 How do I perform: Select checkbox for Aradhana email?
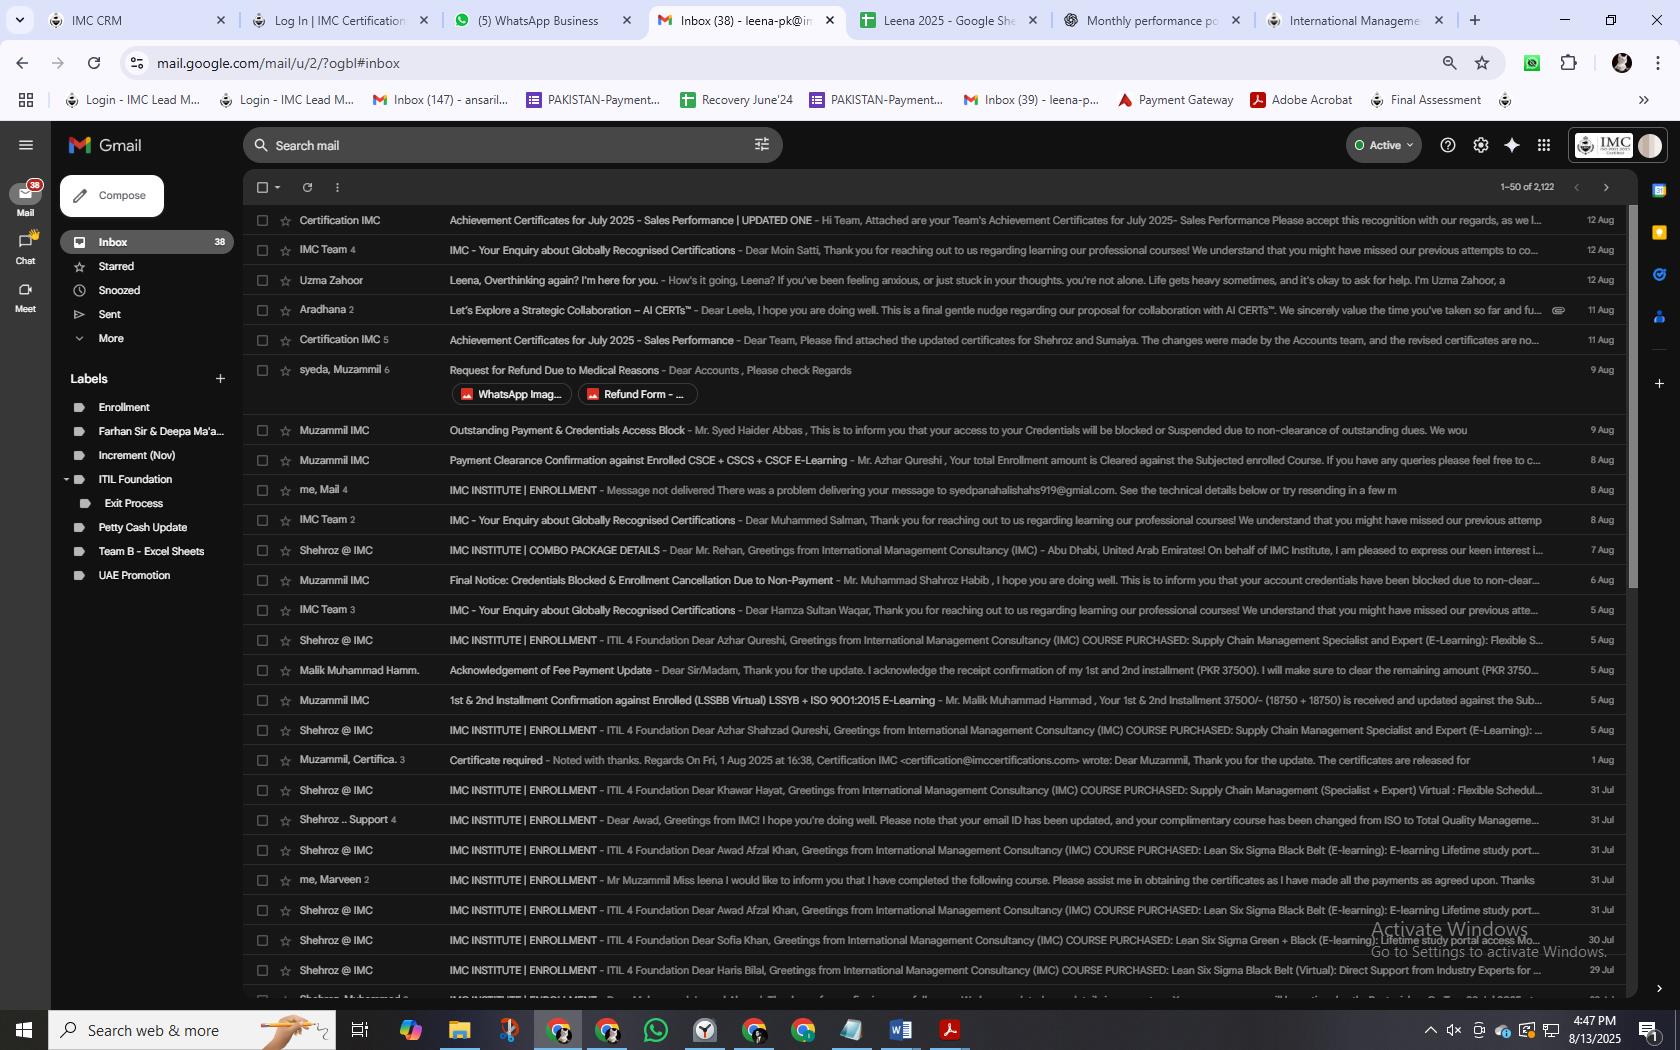pos(262,310)
